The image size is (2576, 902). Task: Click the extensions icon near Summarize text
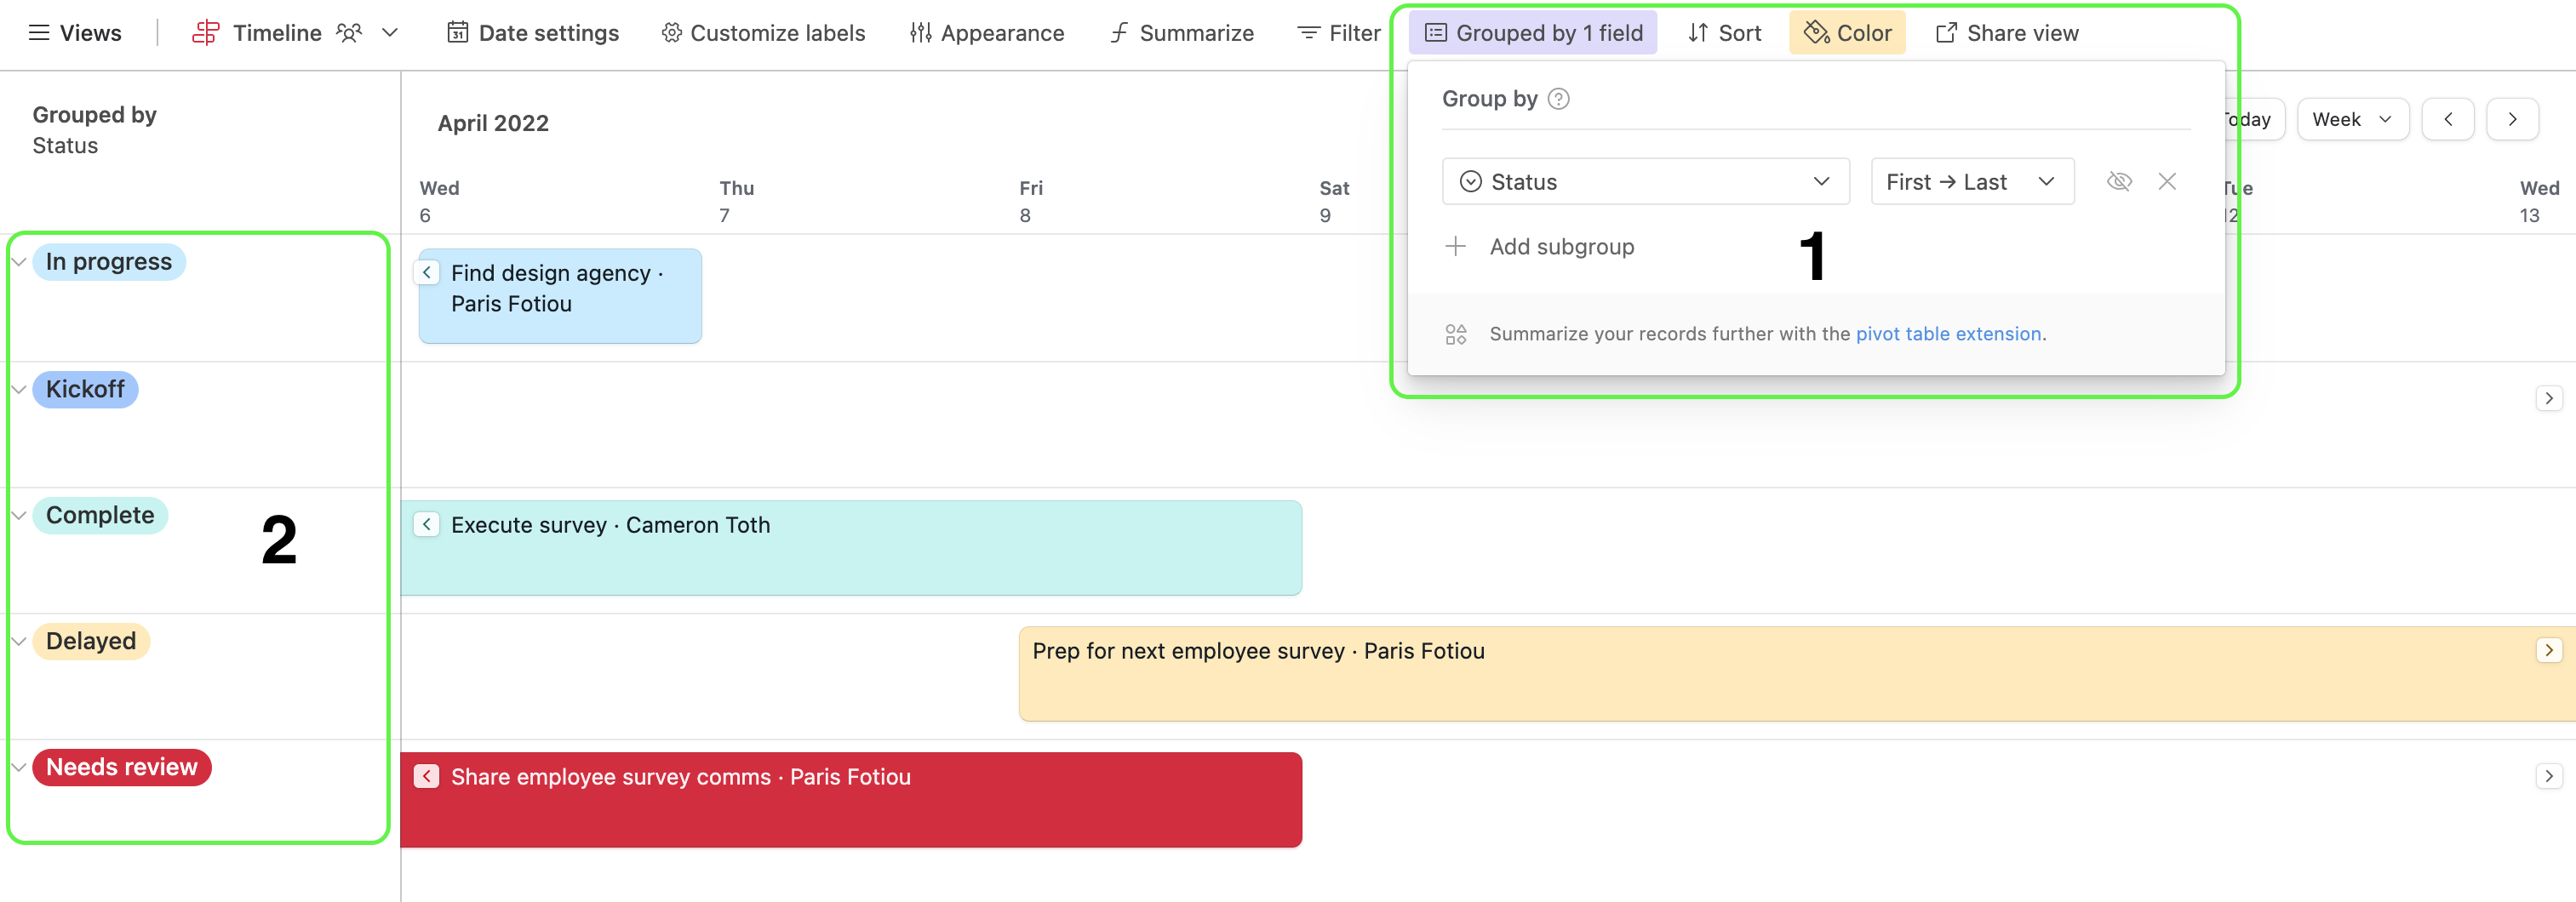click(x=1456, y=334)
